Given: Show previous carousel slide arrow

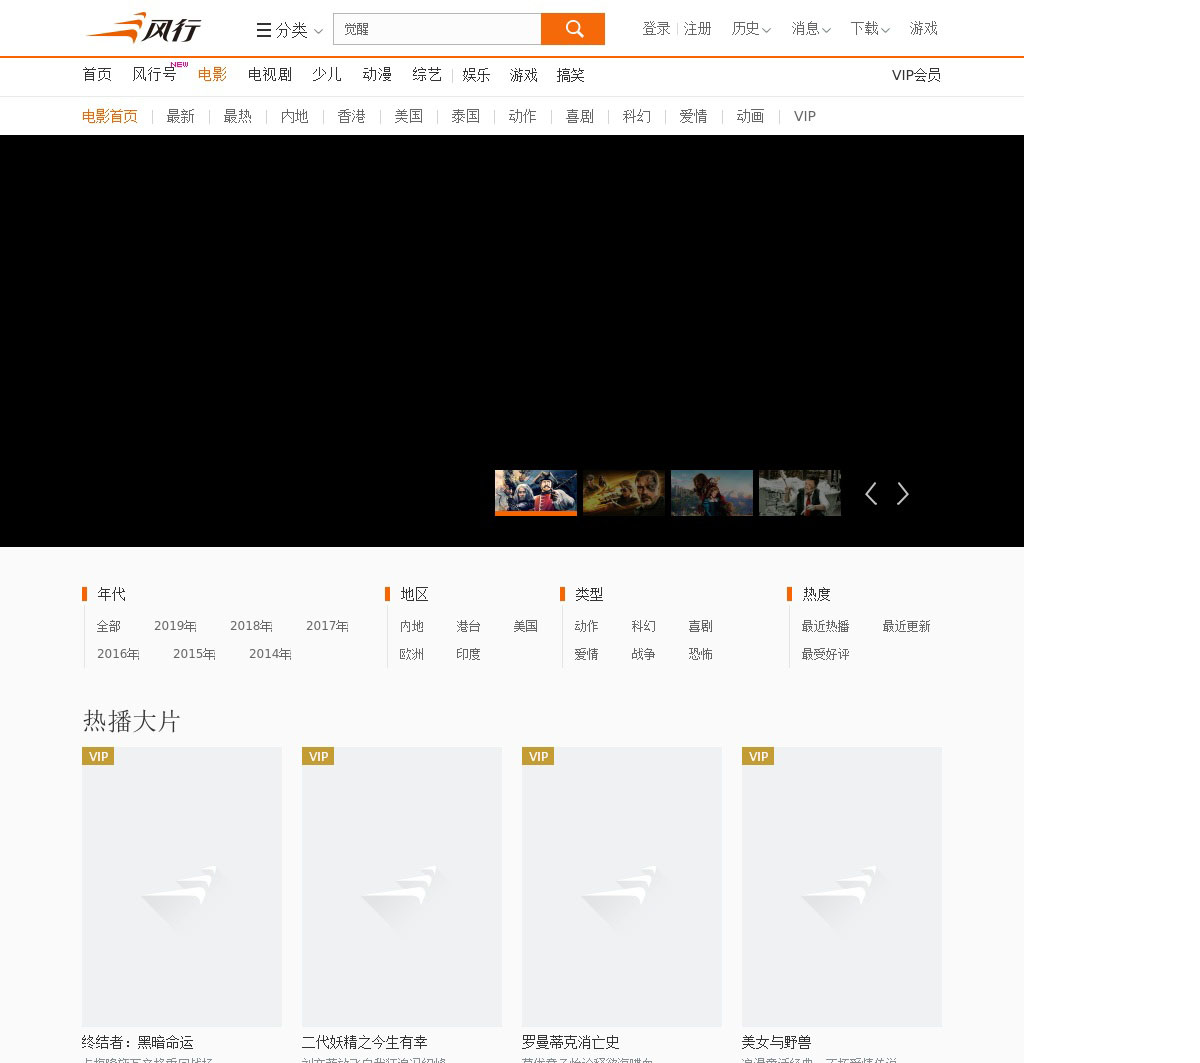Looking at the screenshot, I should [871, 494].
